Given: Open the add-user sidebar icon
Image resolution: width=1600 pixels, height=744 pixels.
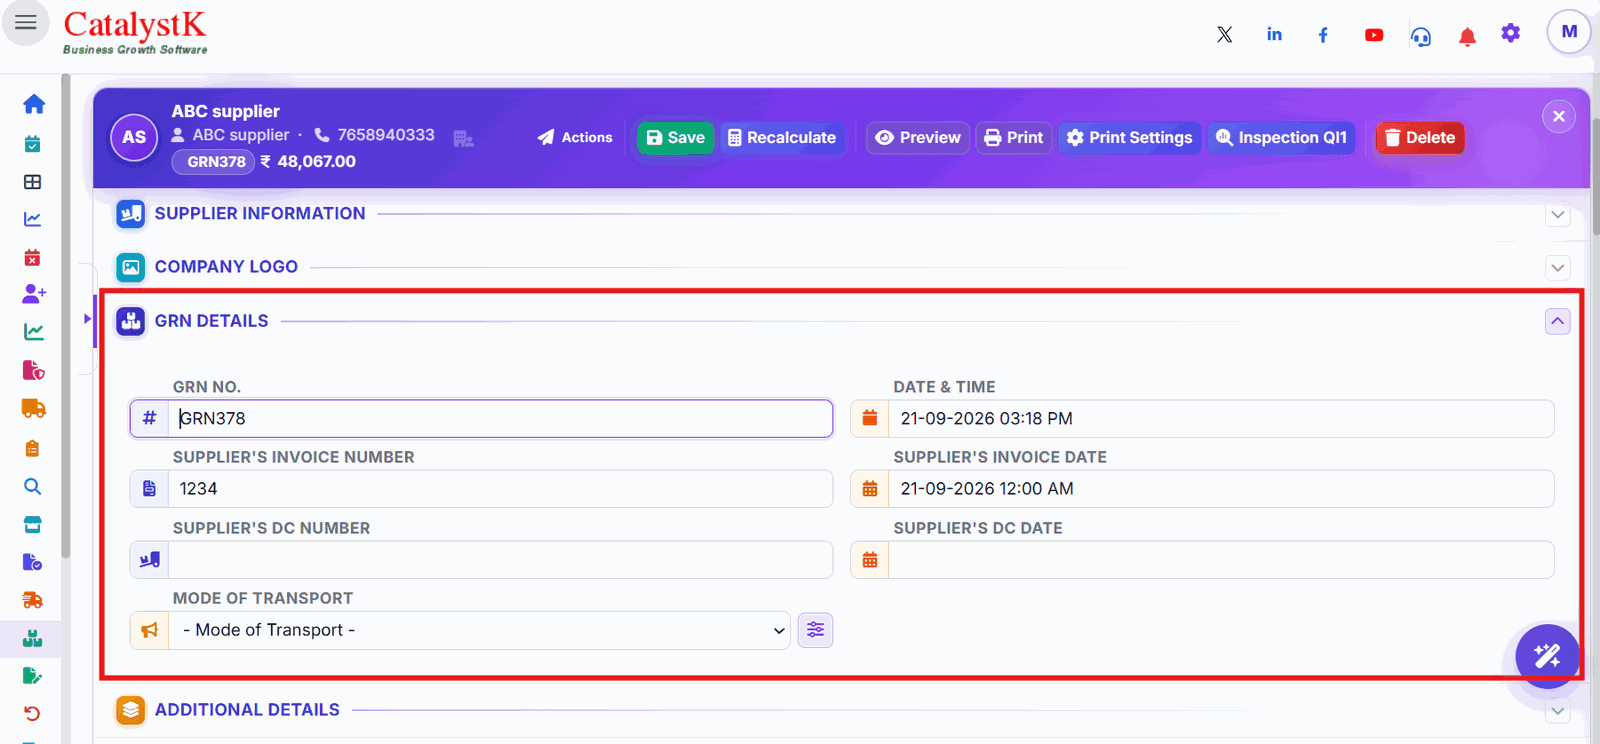Looking at the screenshot, I should 33,293.
